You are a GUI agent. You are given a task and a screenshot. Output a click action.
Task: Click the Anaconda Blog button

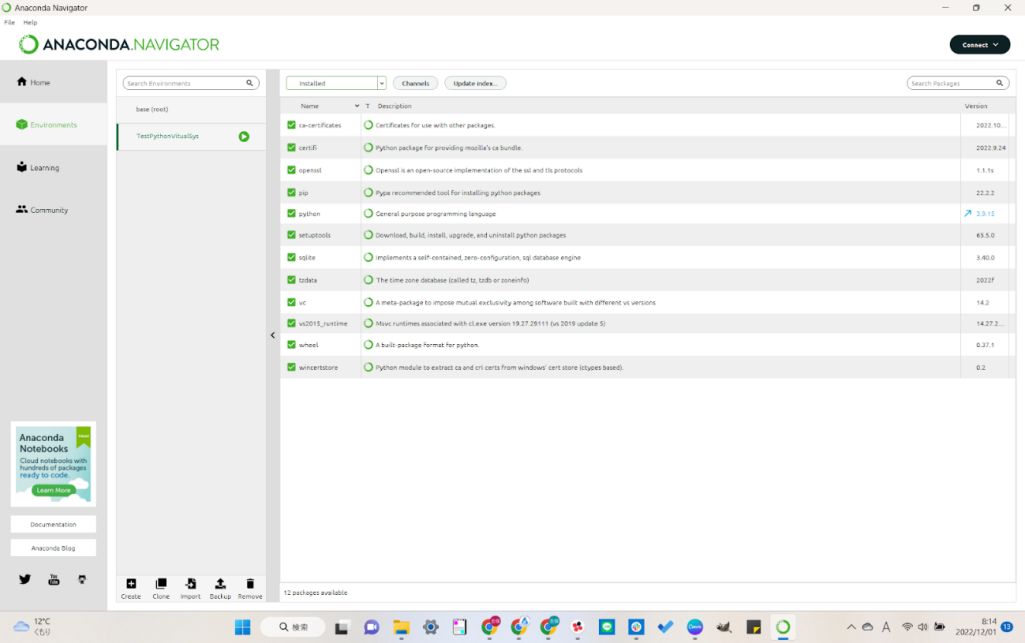coord(53,548)
